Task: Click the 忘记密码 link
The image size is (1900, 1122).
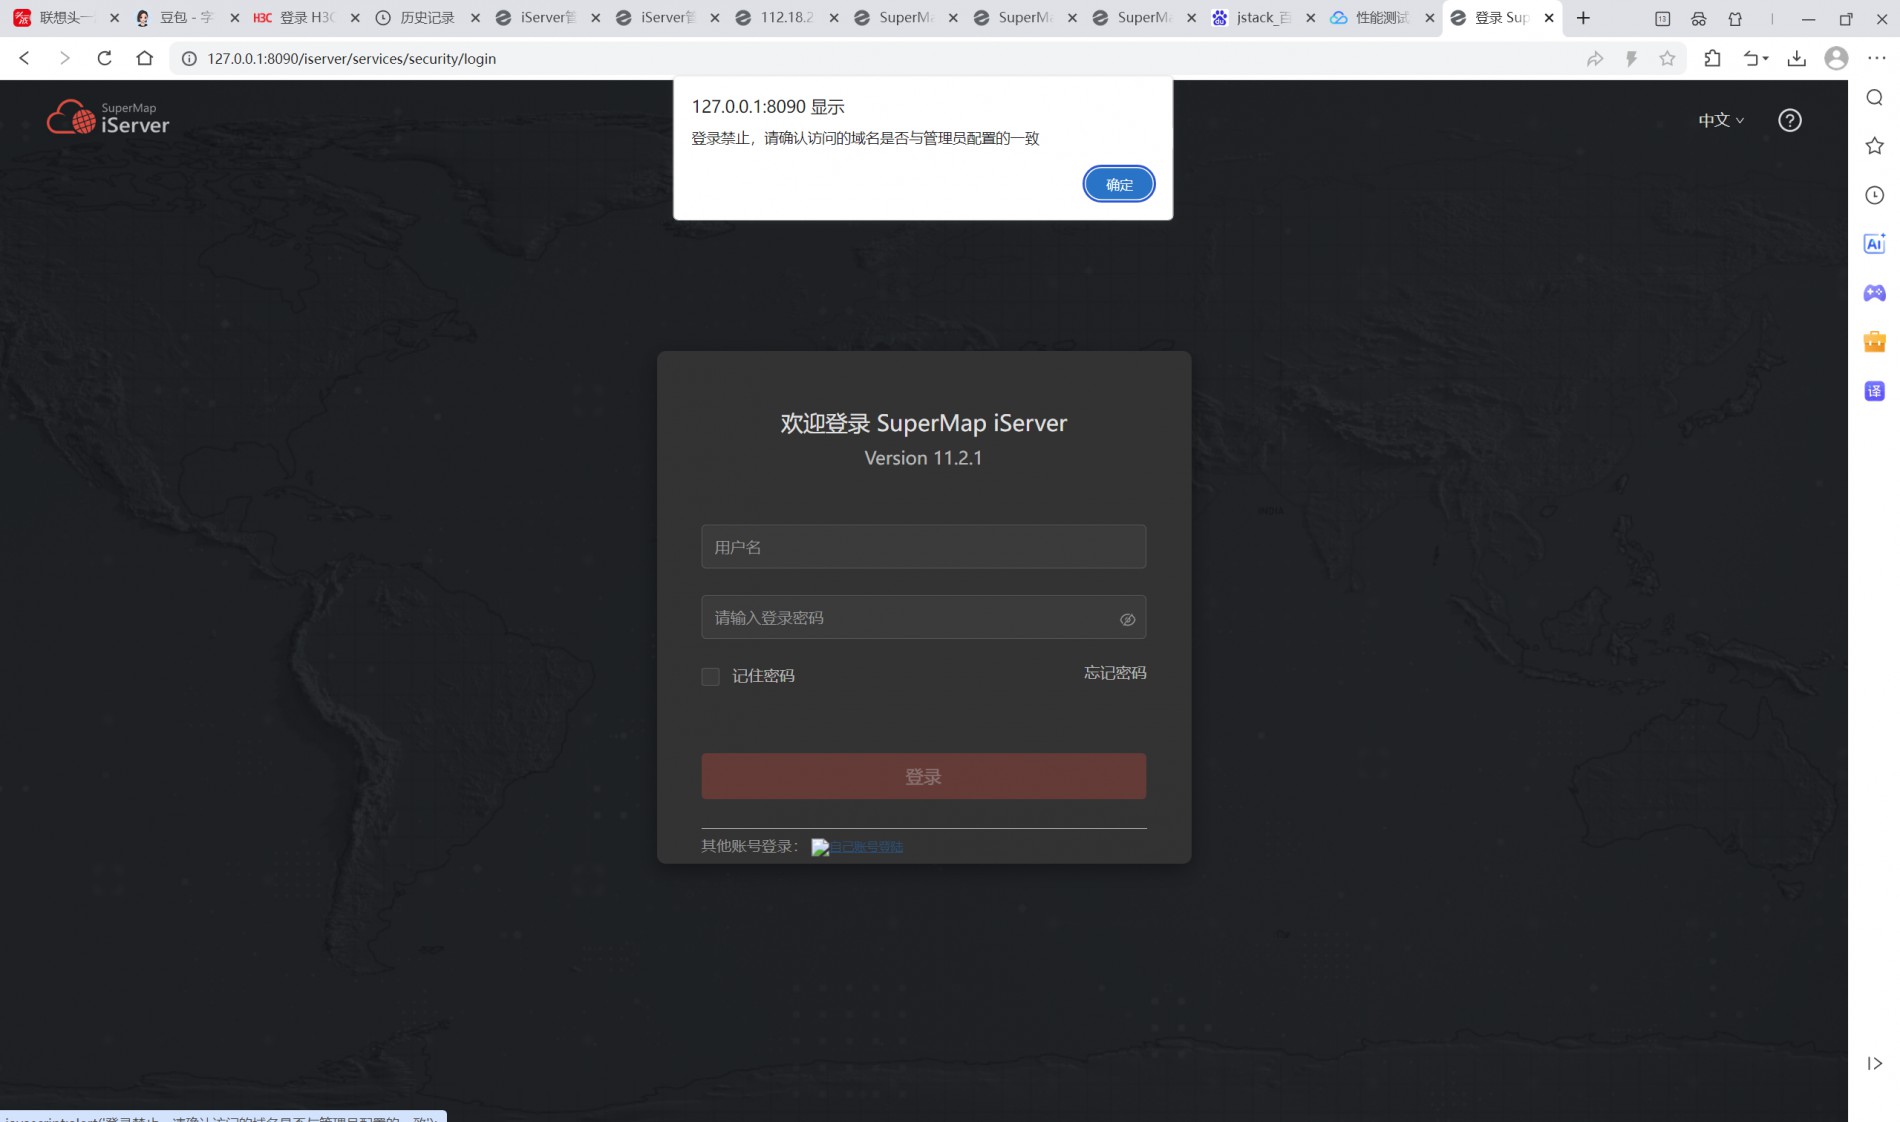Action: [1114, 673]
